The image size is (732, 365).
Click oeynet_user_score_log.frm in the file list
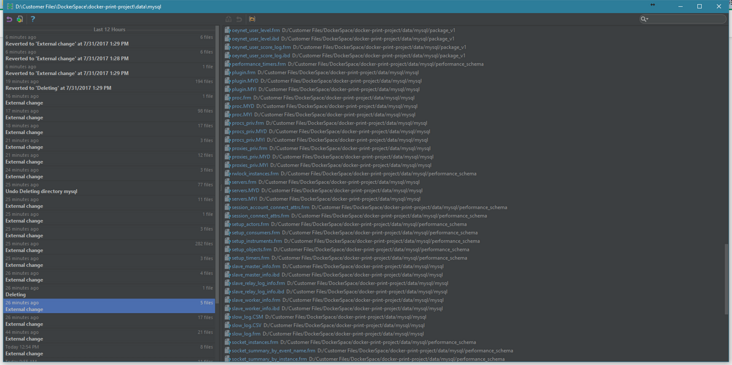pyautogui.click(x=261, y=47)
